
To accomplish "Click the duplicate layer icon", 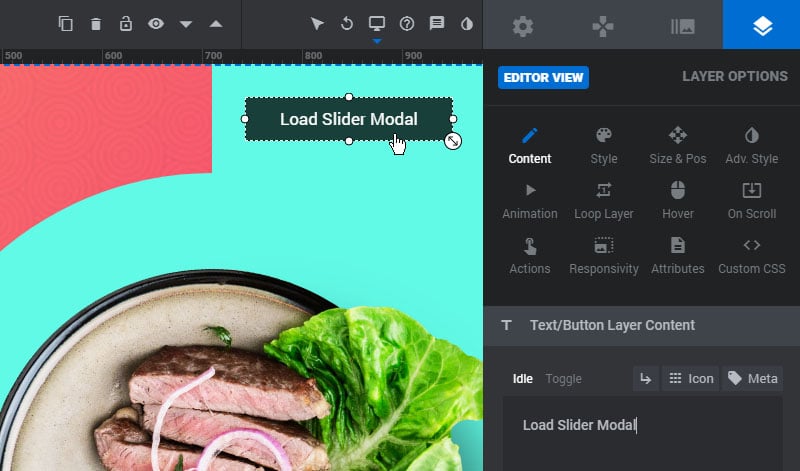I will click(x=66, y=24).
